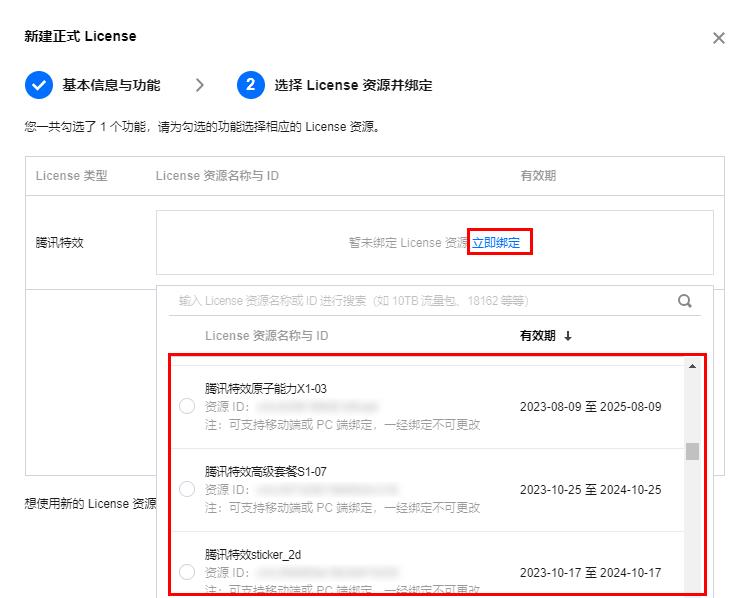Click the top License 资源名称与 ID header

point(217,176)
